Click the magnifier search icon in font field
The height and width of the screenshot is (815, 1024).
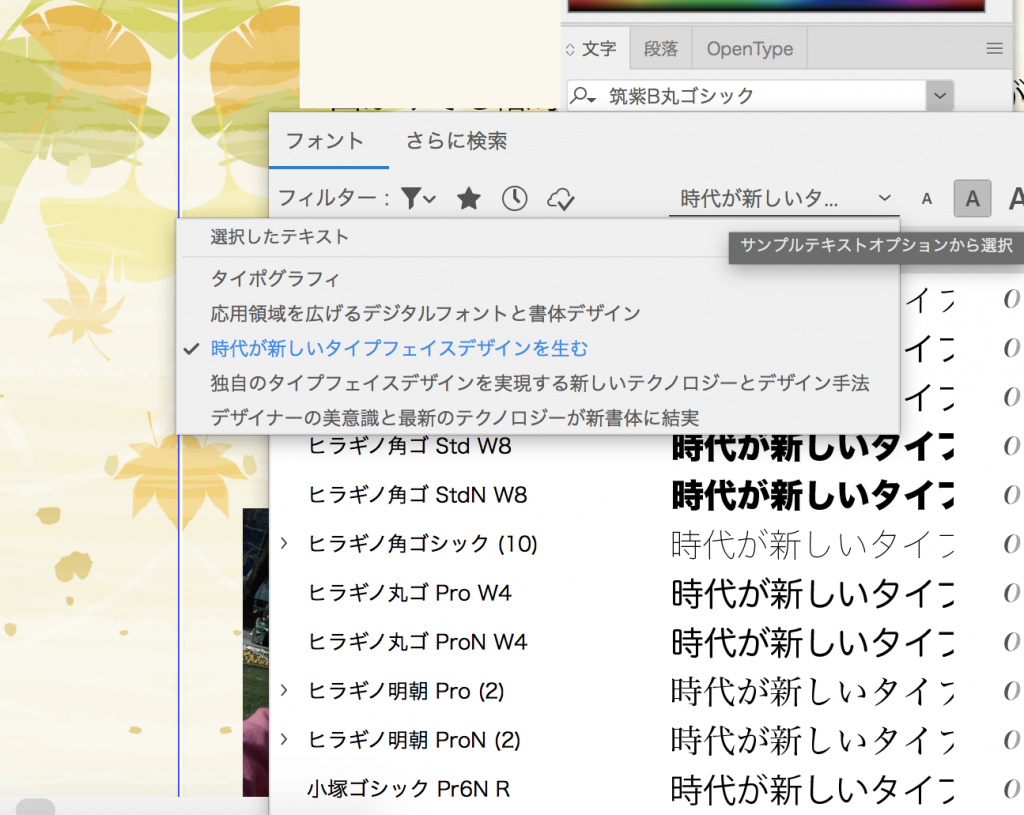click(582, 96)
